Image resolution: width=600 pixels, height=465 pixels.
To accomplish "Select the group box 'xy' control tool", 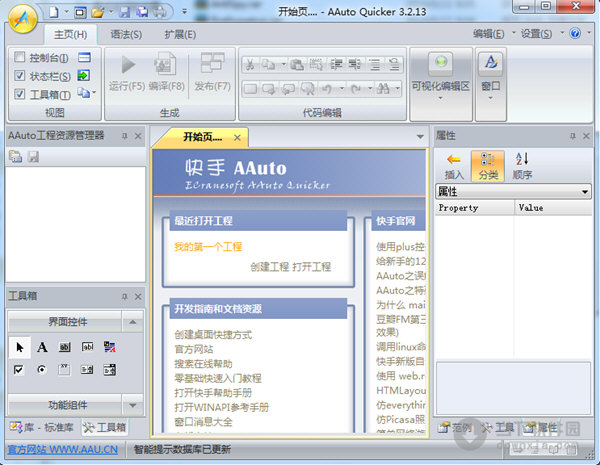I will [x=64, y=370].
